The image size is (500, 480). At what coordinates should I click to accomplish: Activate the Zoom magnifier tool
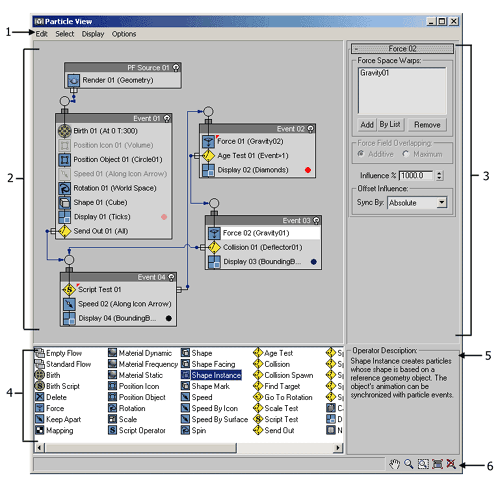point(409,464)
